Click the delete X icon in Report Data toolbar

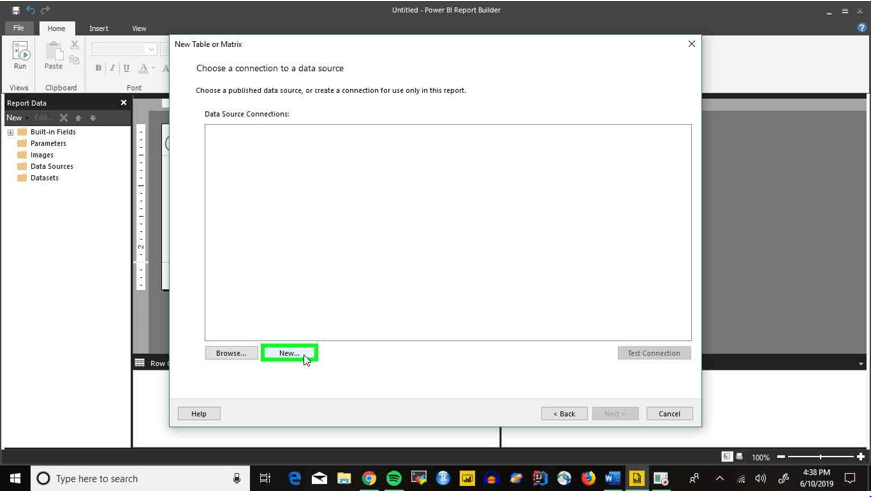coord(63,118)
